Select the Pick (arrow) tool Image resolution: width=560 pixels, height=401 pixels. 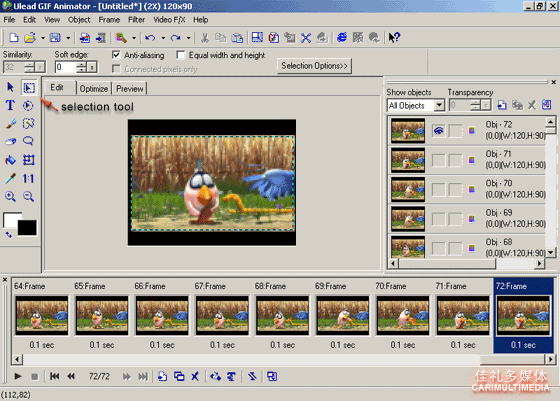tap(10, 87)
